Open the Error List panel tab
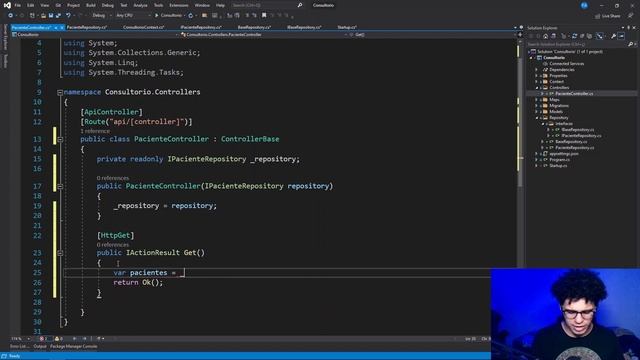640x360 pixels. click(19, 347)
